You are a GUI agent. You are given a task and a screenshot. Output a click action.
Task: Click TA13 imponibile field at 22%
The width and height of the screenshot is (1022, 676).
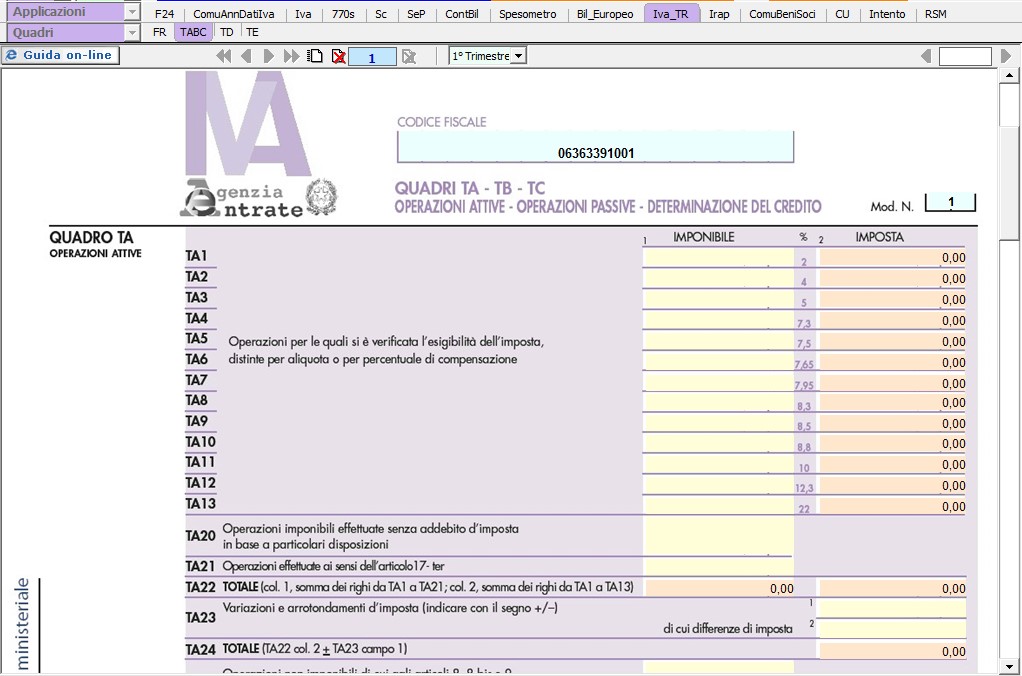tap(718, 506)
